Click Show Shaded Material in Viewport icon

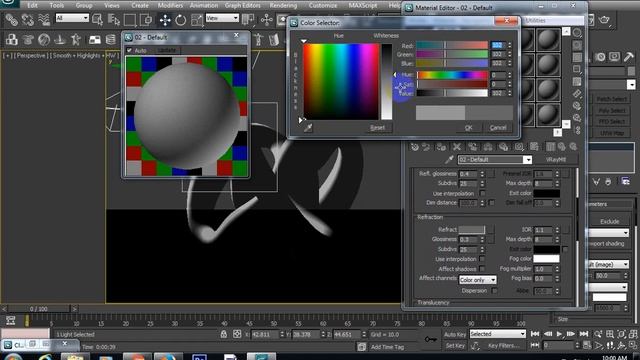[534, 147]
